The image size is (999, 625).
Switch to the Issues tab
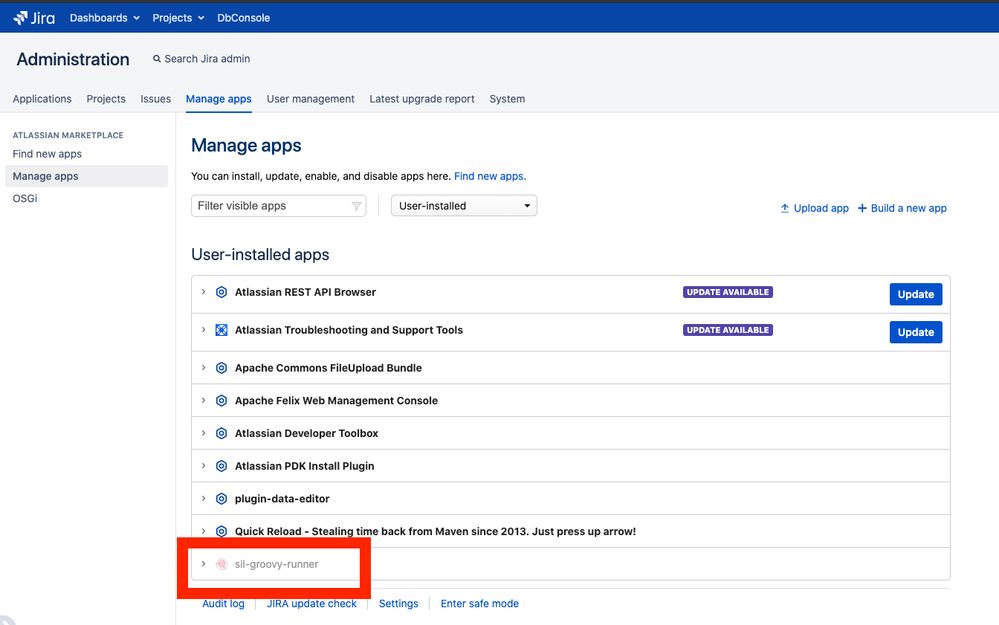155,99
